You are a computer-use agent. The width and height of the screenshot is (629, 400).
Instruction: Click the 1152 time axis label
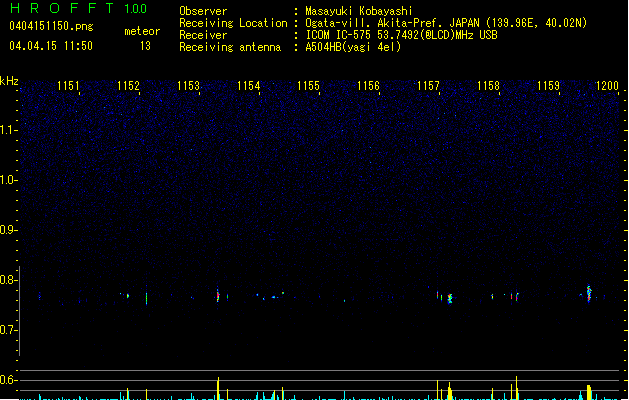[x=128, y=85]
